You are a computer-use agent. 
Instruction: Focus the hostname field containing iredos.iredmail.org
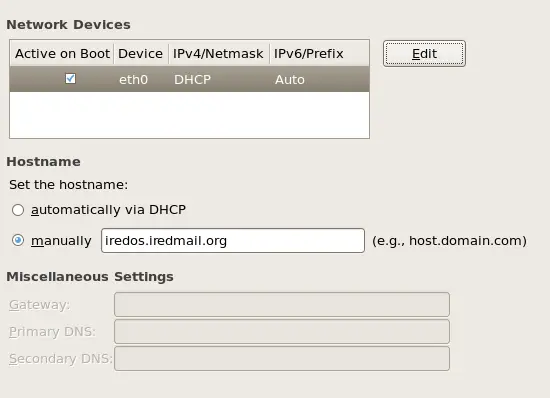(x=233, y=241)
